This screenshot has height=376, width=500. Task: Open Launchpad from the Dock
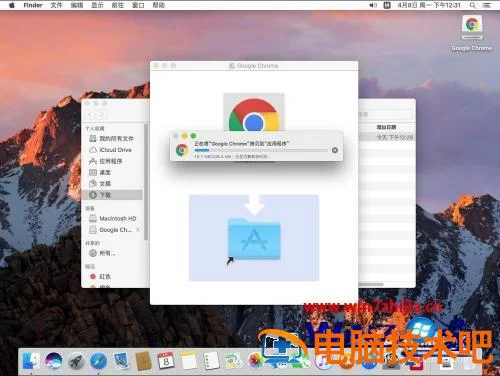[76, 361]
